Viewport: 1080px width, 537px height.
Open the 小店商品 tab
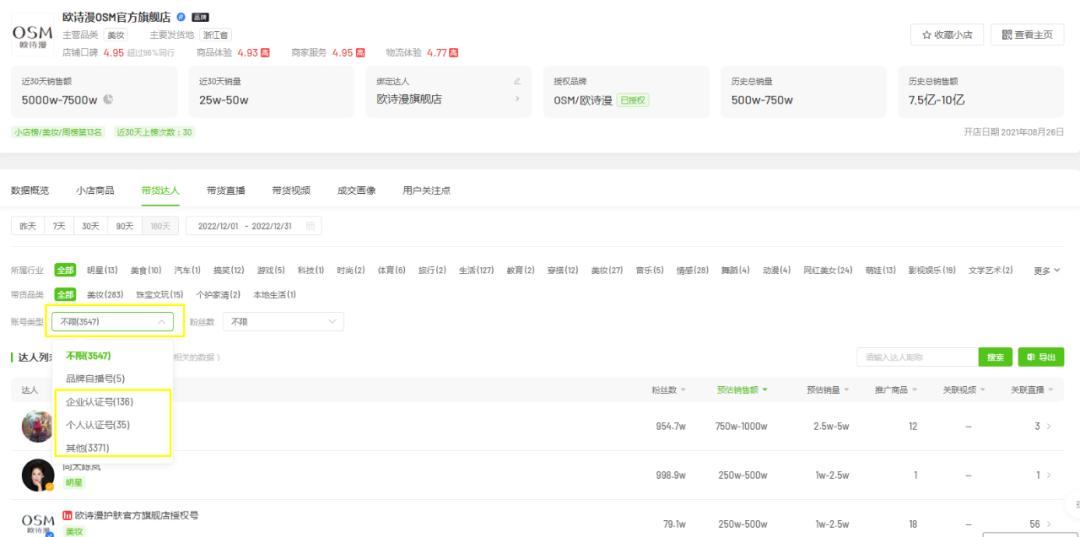[95, 190]
